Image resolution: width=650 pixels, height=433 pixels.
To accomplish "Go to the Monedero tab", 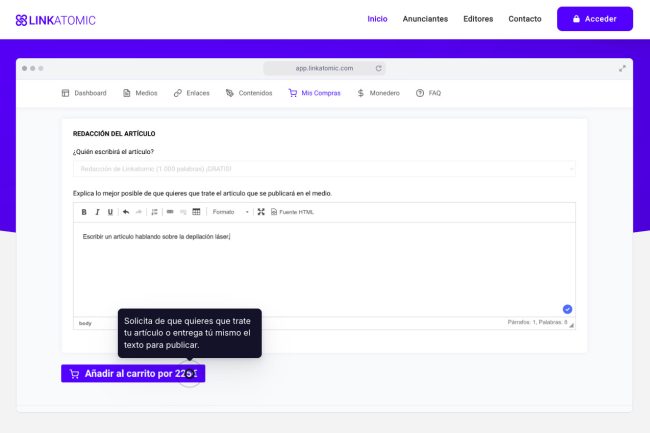I will click(378, 93).
